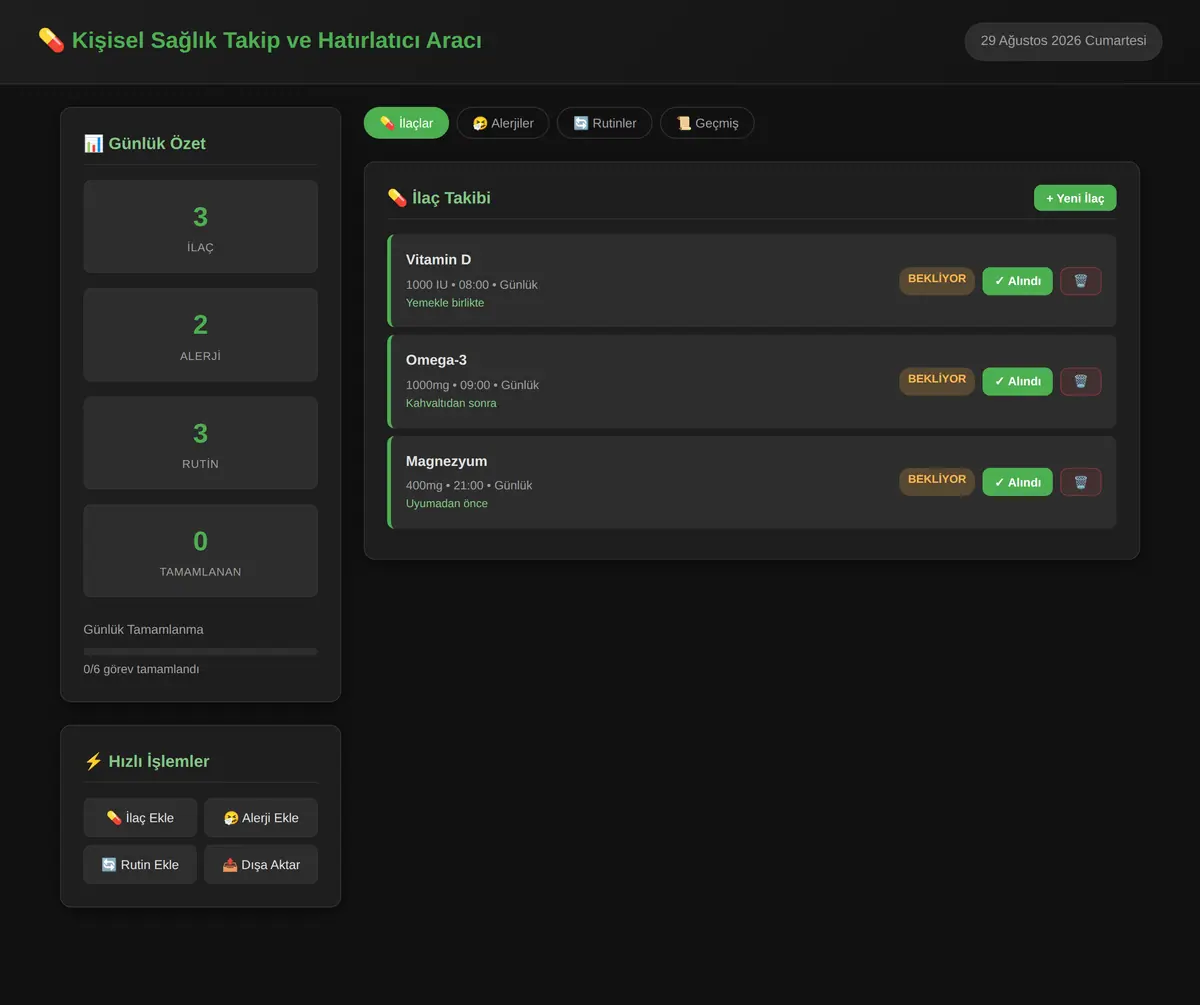The height and width of the screenshot is (1005, 1200).
Task: Click the Rutin Ekle quick action
Action: click(140, 864)
